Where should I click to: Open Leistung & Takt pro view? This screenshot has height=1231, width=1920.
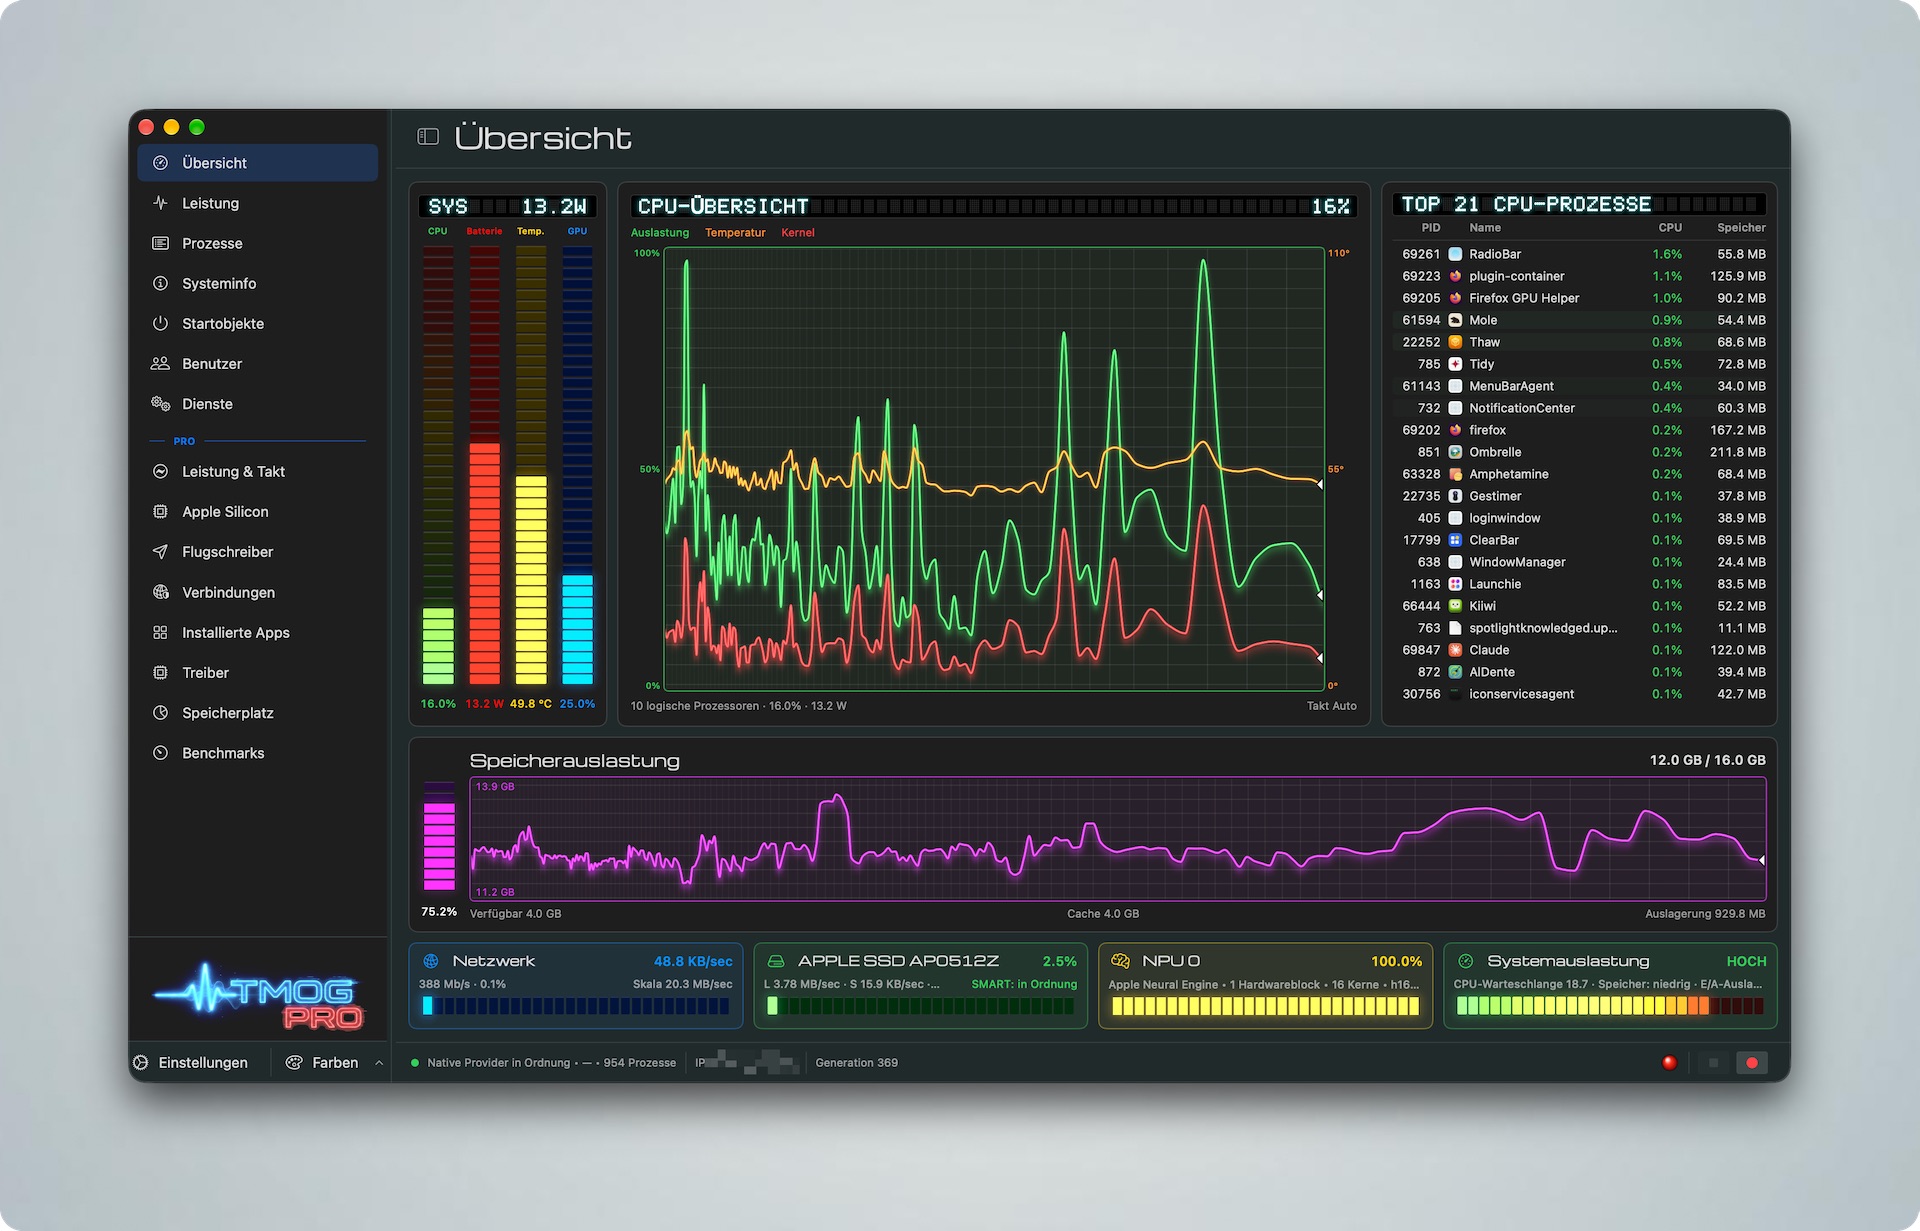pyautogui.click(x=257, y=471)
